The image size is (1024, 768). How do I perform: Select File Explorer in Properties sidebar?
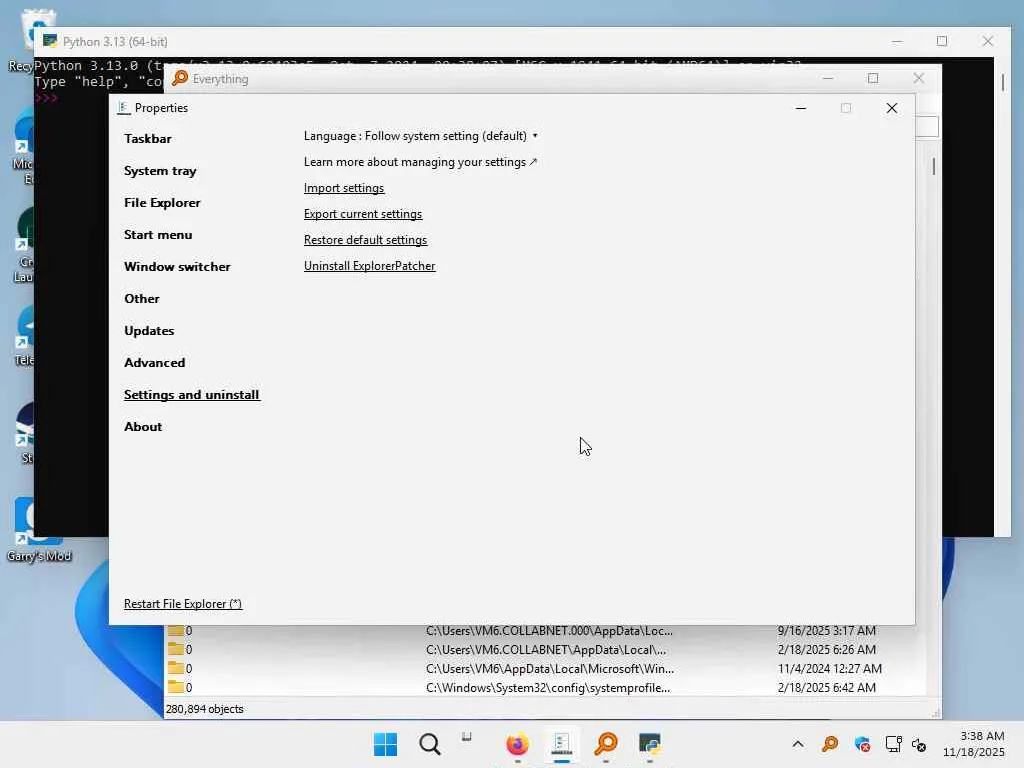pos(162,202)
